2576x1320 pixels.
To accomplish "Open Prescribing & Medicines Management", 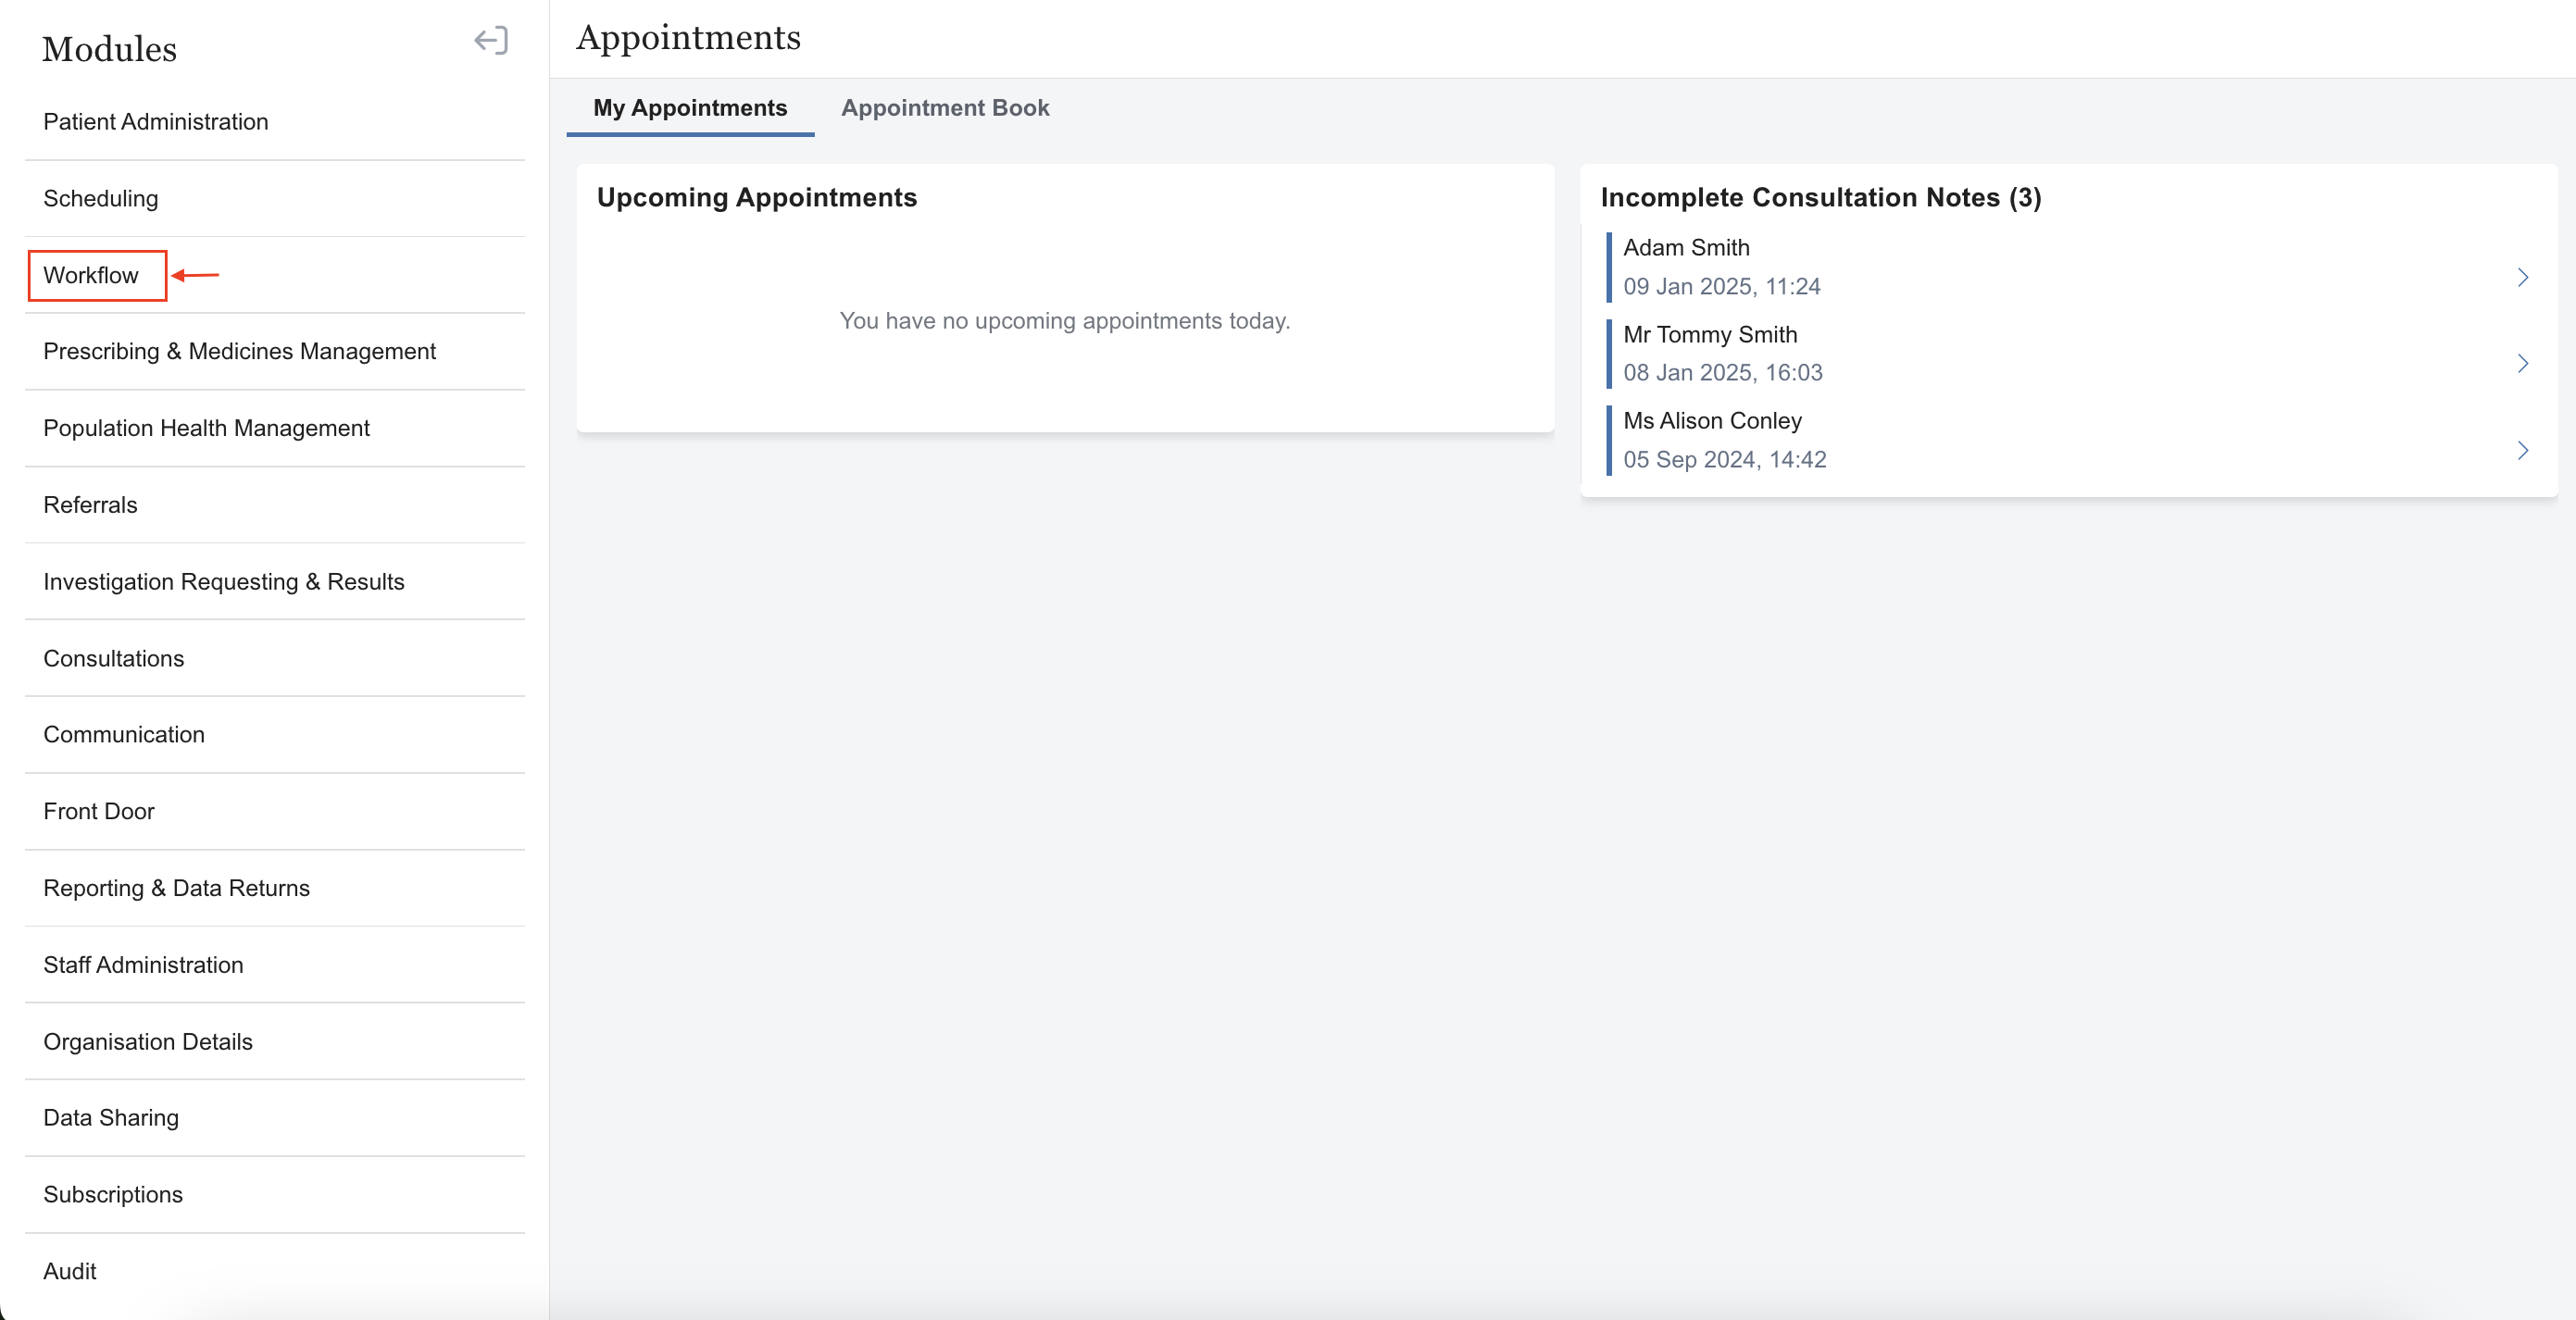I will click(240, 351).
